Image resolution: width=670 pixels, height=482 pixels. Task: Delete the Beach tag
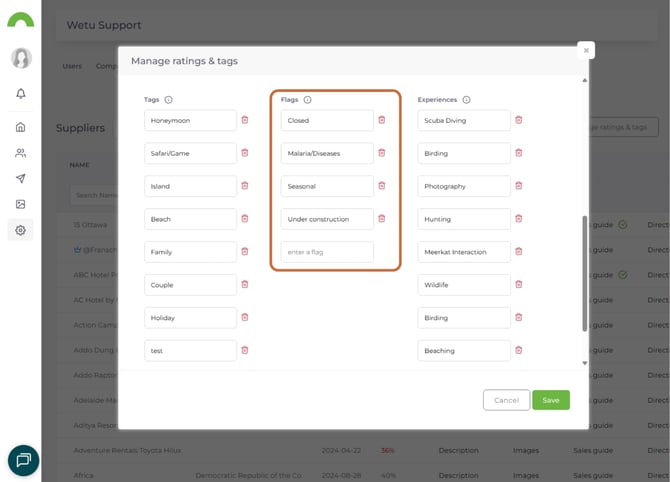tap(245, 219)
